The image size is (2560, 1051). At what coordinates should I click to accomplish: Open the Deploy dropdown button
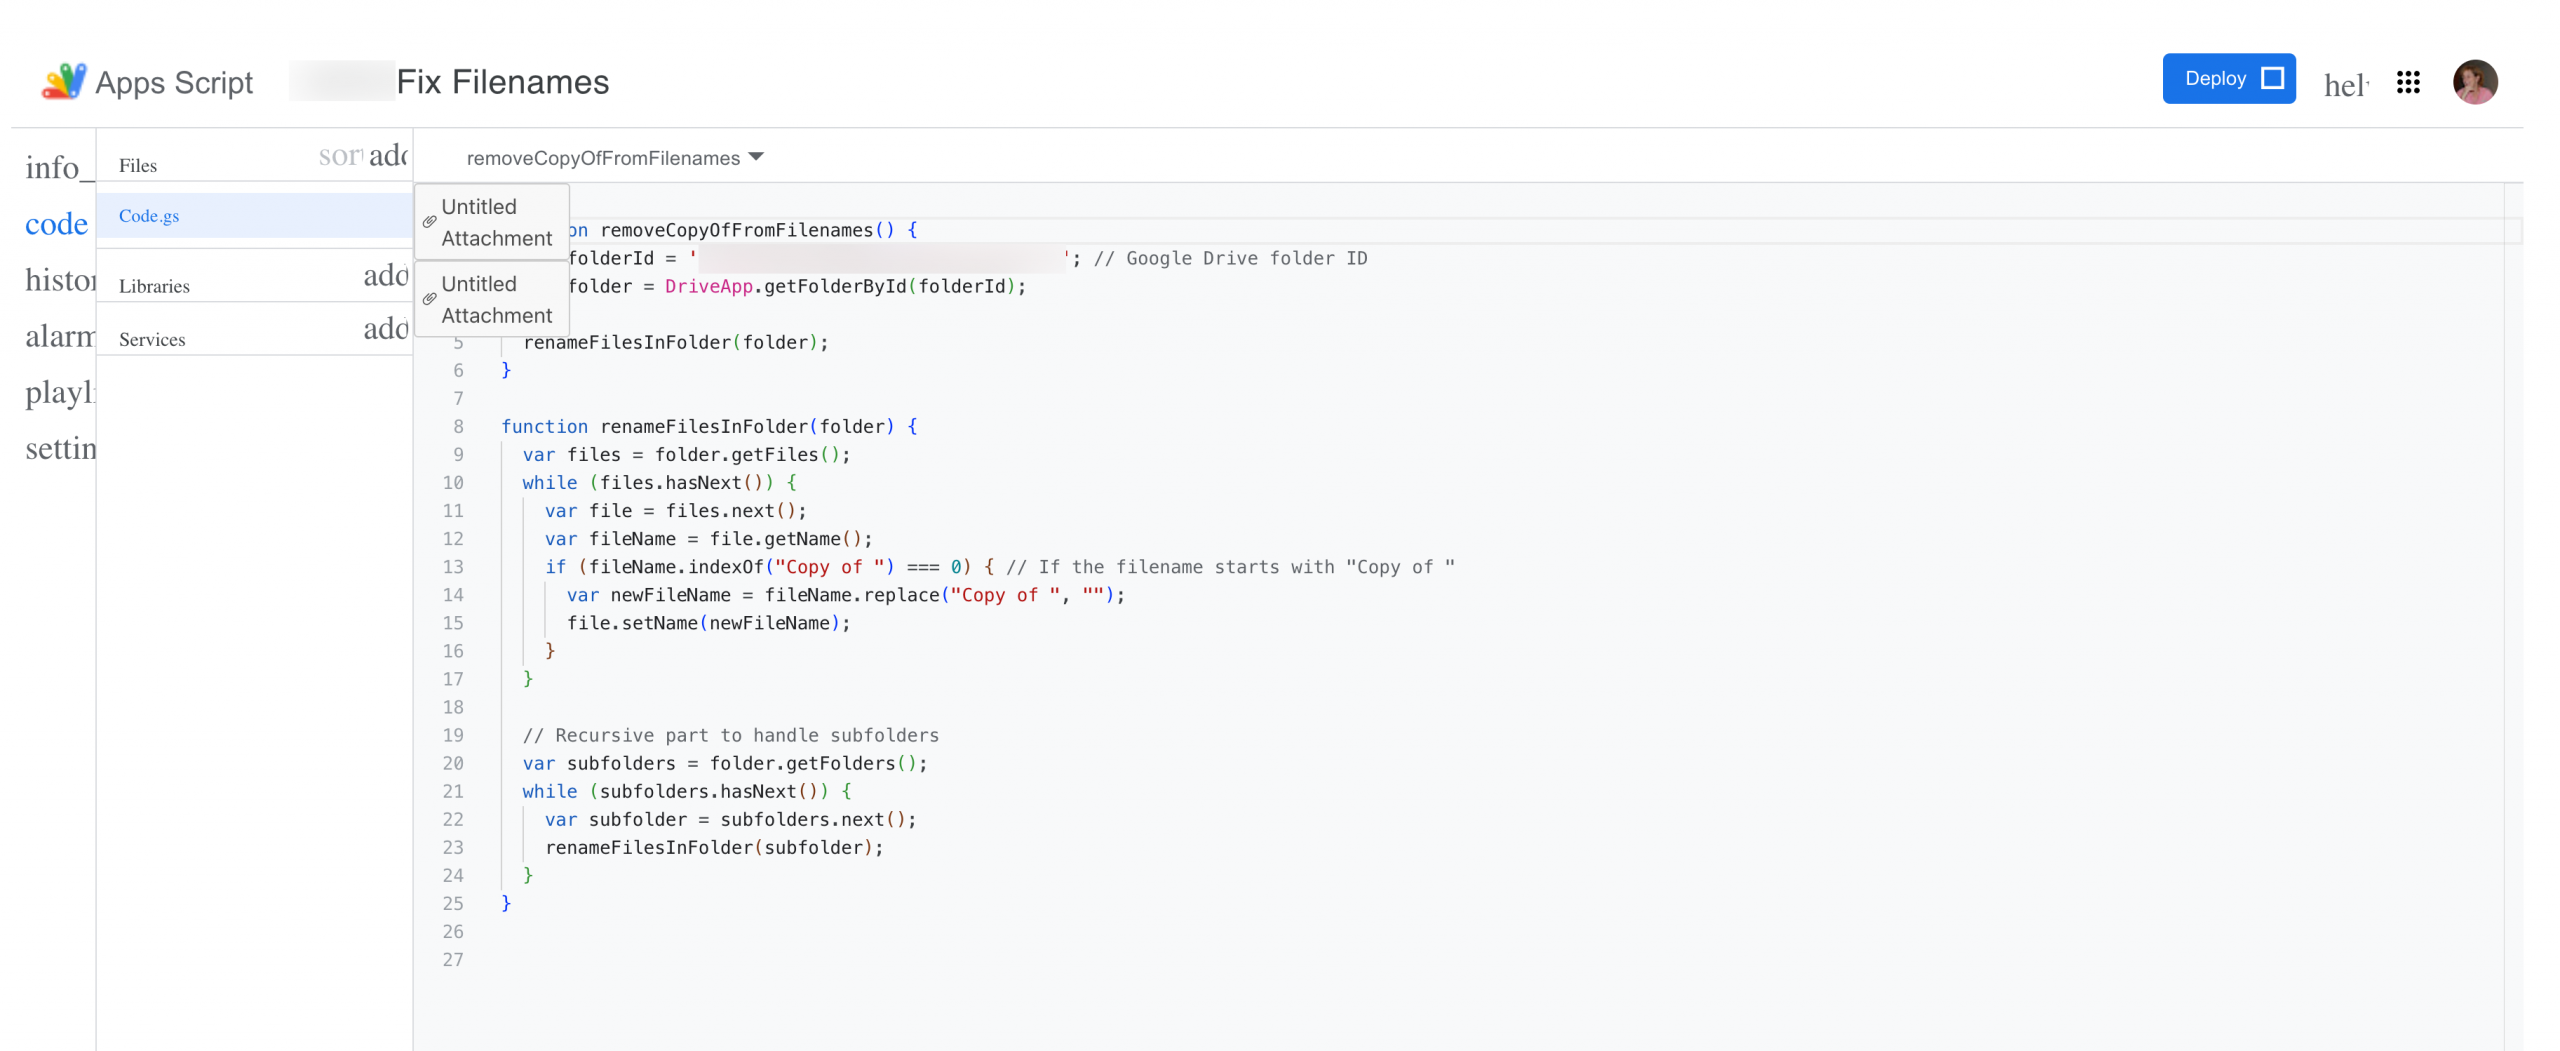click(2228, 79)
